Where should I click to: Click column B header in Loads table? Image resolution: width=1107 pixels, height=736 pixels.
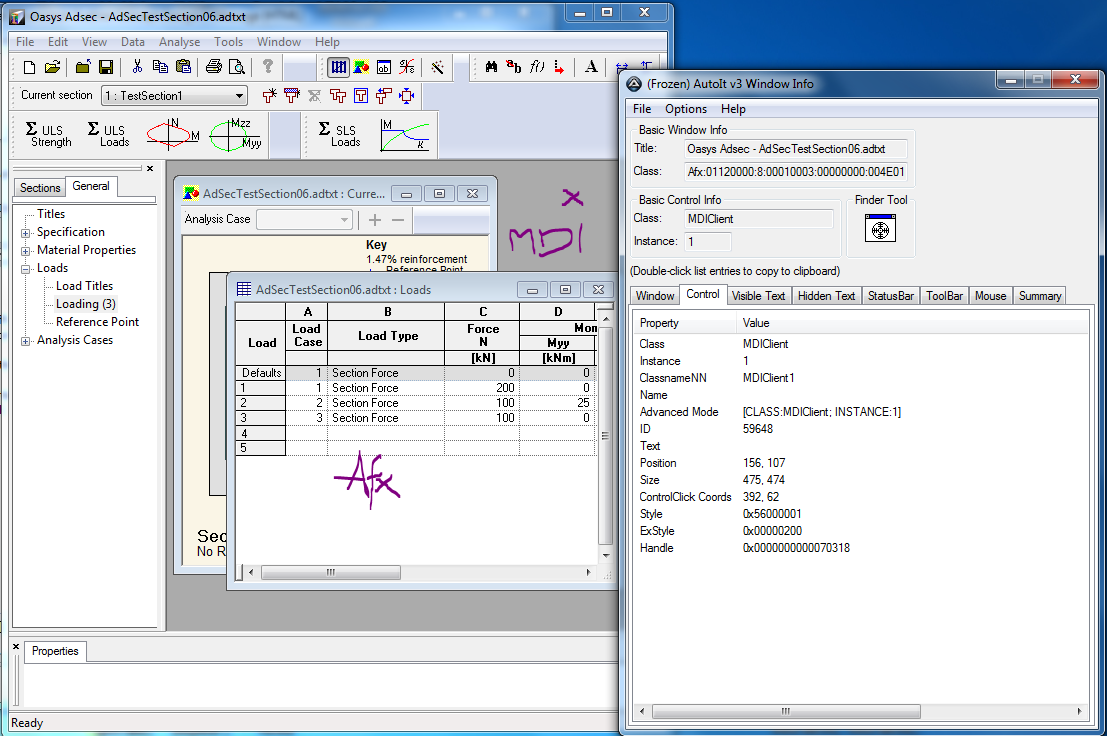point(387,312)
